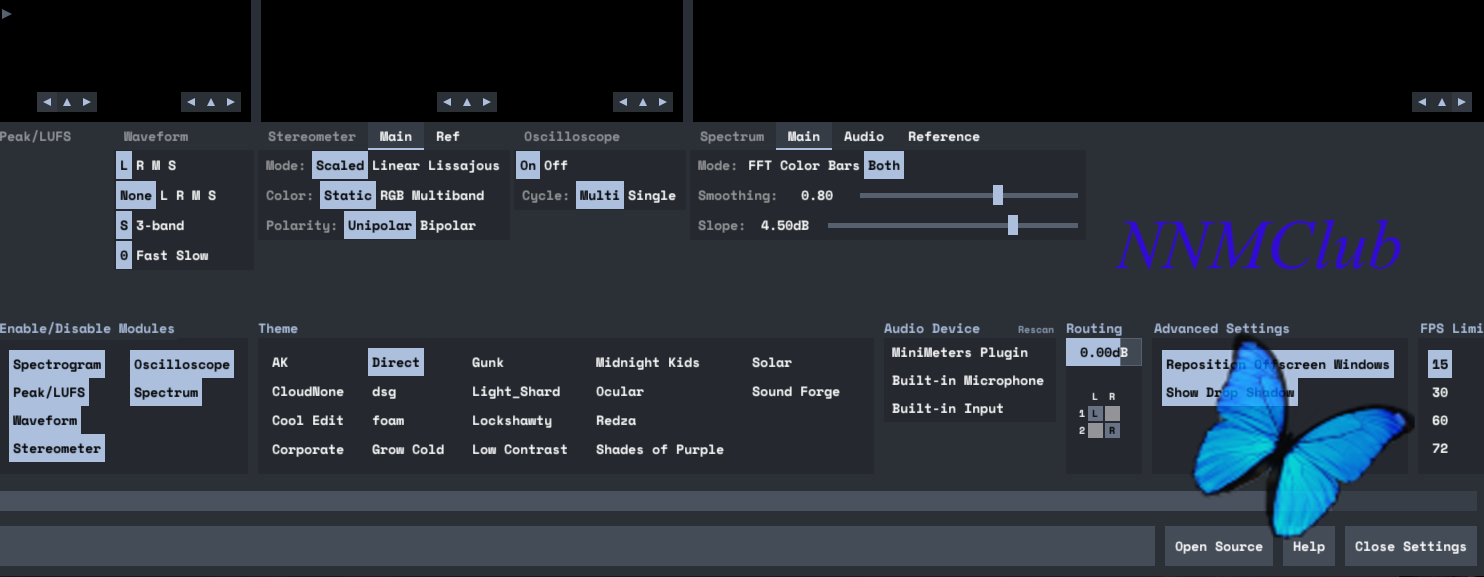Click the left arrow above the Peak/LUFS label

click(x=46, y=102)
